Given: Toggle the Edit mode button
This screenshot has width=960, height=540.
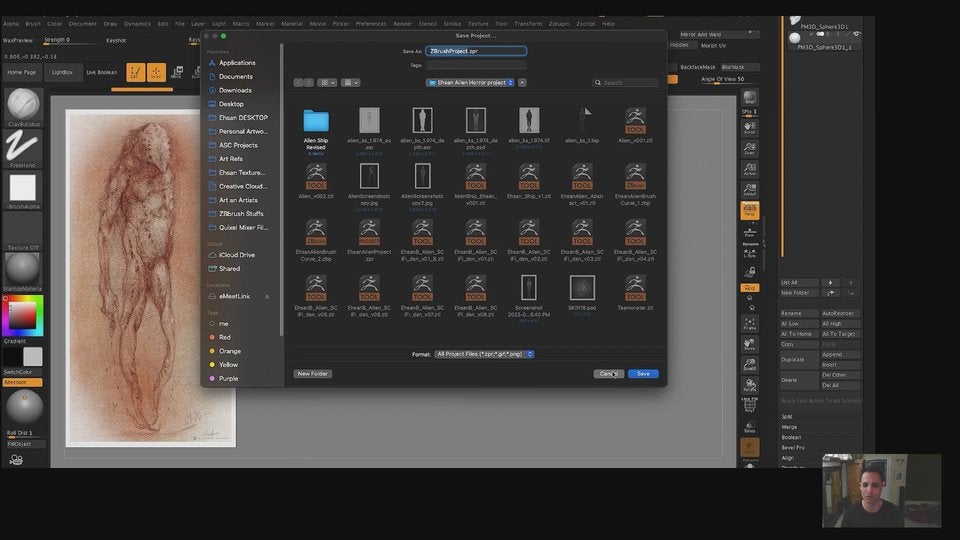Looking at the screenshot, I should click(134, 72).
